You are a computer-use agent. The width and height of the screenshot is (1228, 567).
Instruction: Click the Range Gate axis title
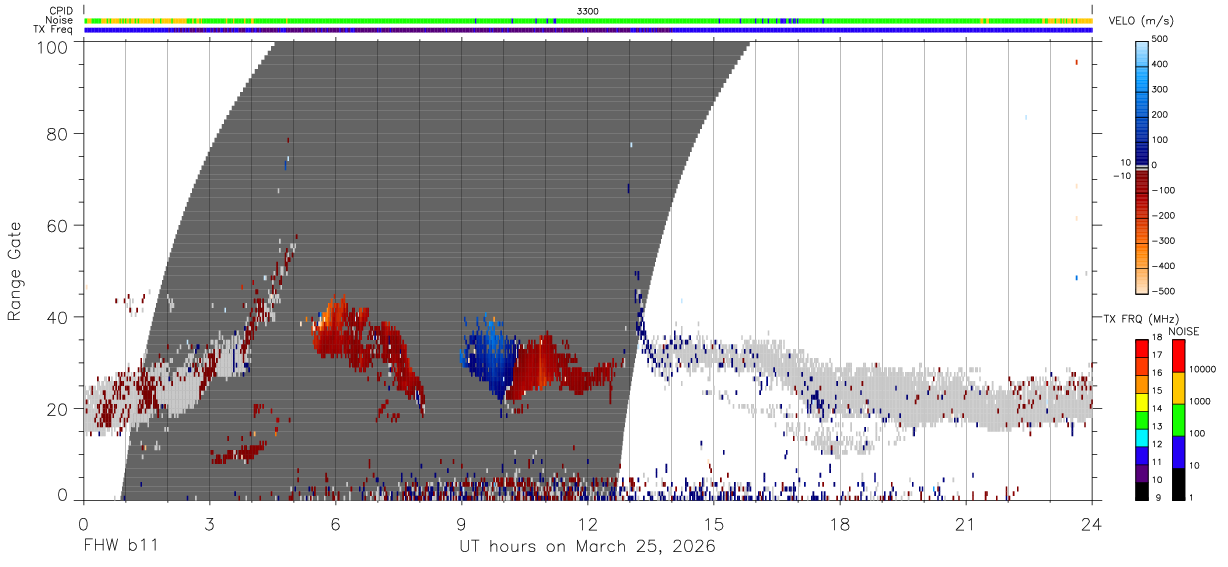click(15, 271)
